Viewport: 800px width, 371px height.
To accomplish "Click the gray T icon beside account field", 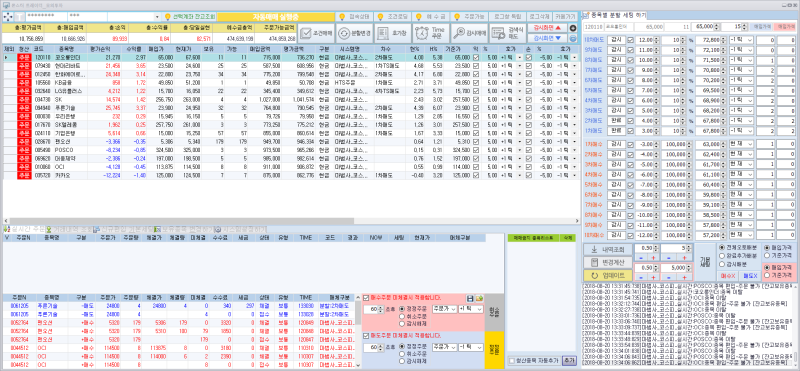I will (x=20, y=17).
